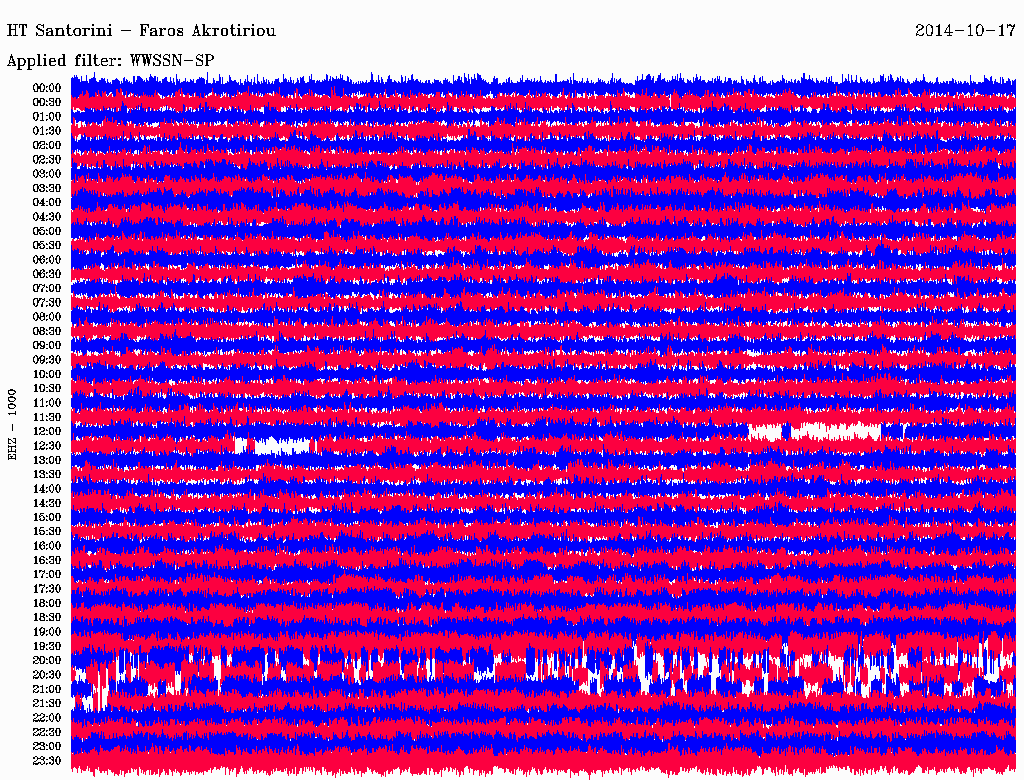This screenshot has width=1024, height=780.
Task: Click the EHZ – 1000 vertical axis label
Action: tap(13, 424)
